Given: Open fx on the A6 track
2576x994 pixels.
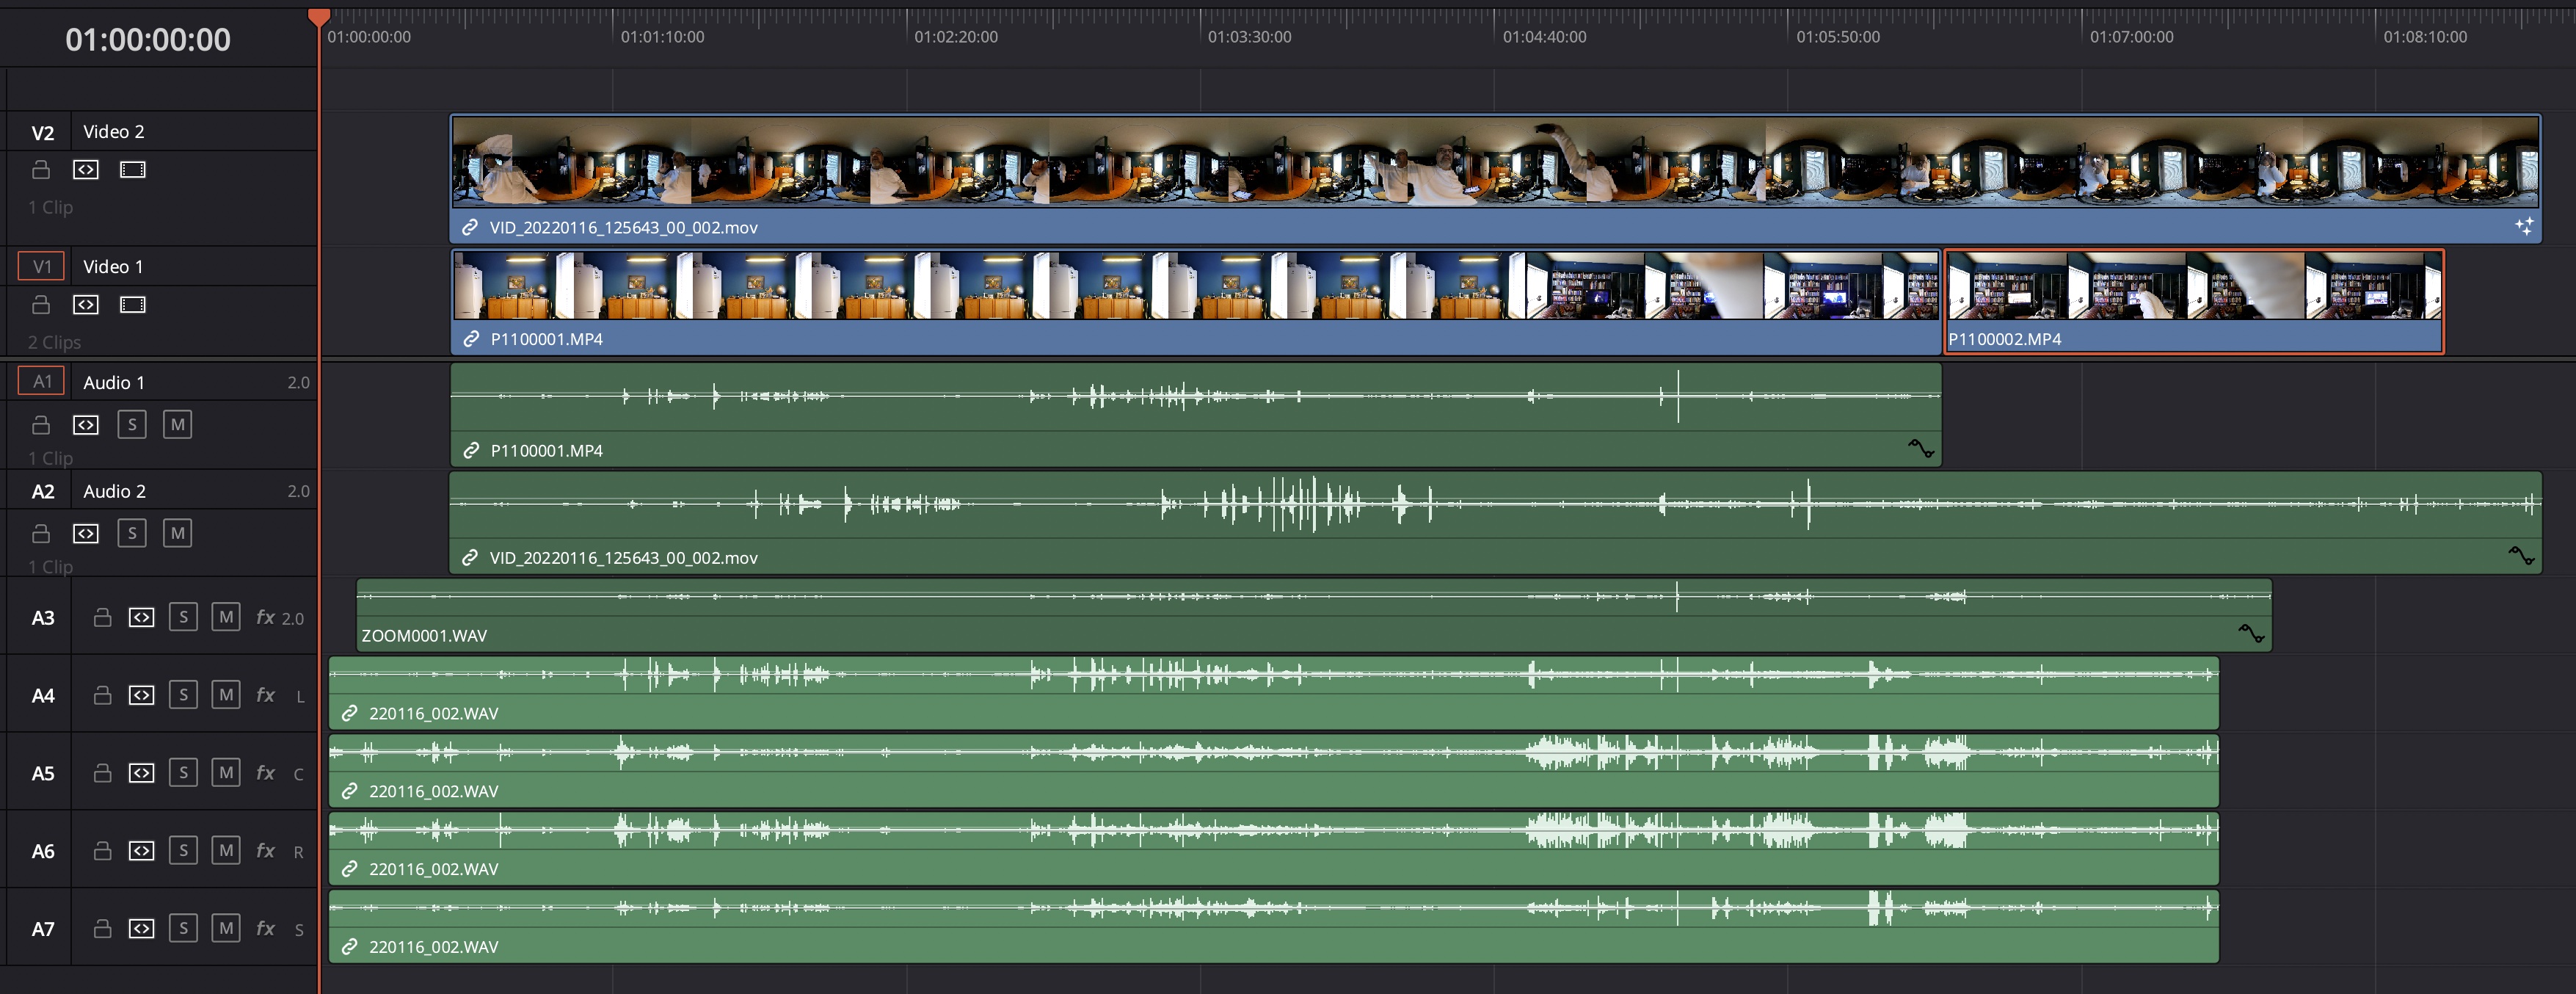Looking at the screenshot, I should 265,851.
